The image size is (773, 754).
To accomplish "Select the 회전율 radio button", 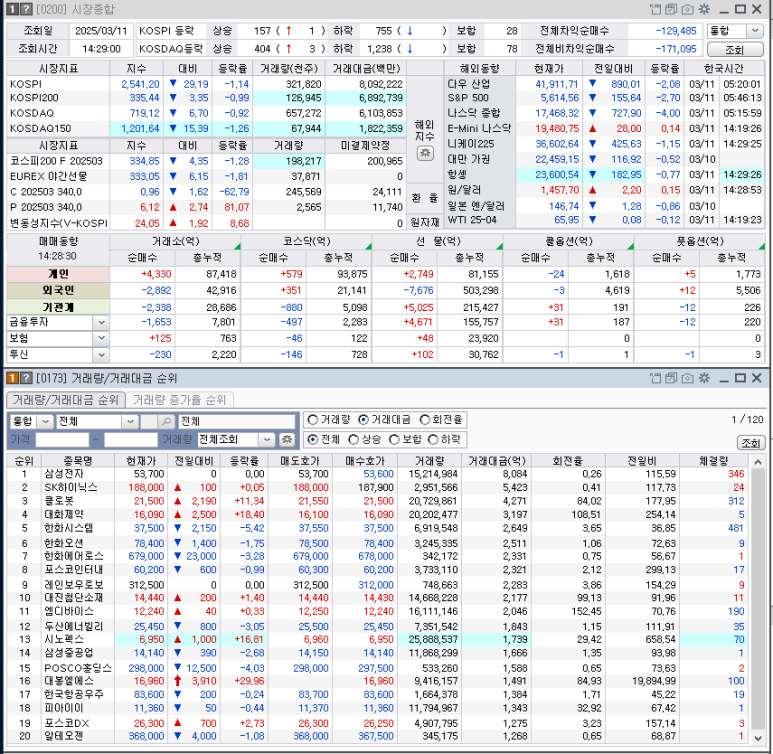I will (424, 420).
